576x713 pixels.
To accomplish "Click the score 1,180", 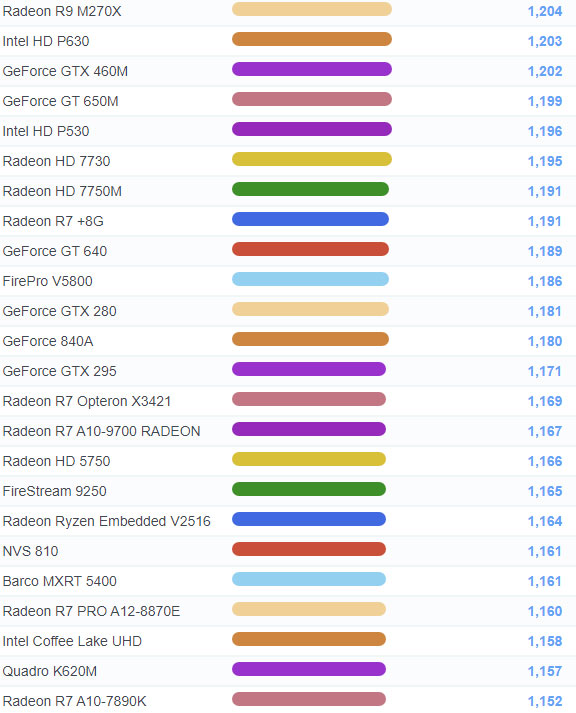I will 545,341.
